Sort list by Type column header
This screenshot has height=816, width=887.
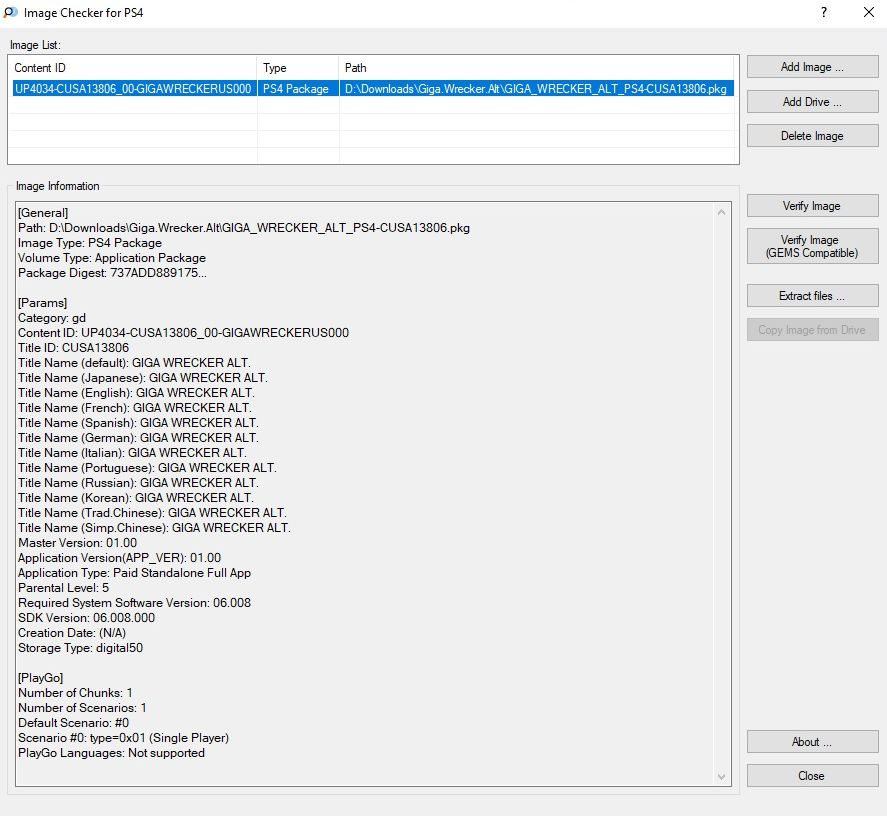[x=298, y=68]
